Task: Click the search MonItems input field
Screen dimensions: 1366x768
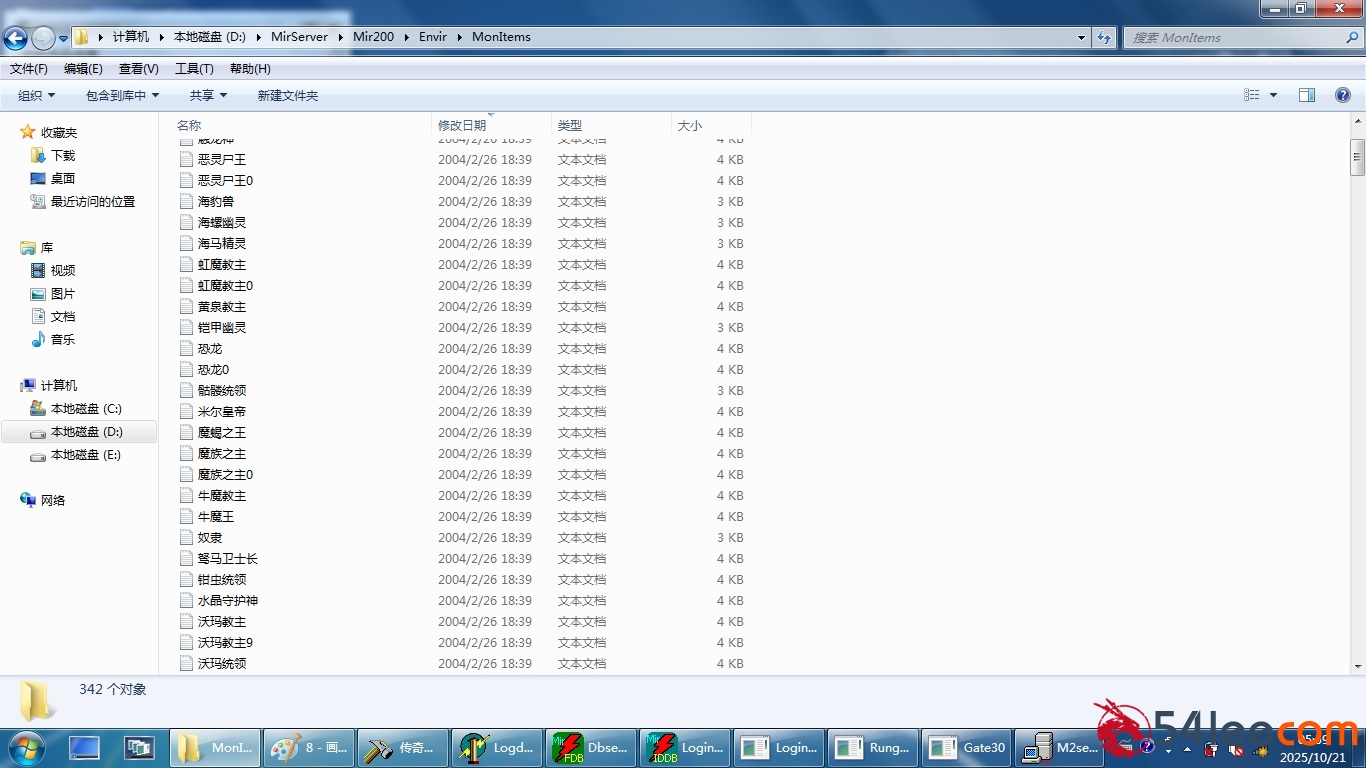Action: click(1235, 37)
